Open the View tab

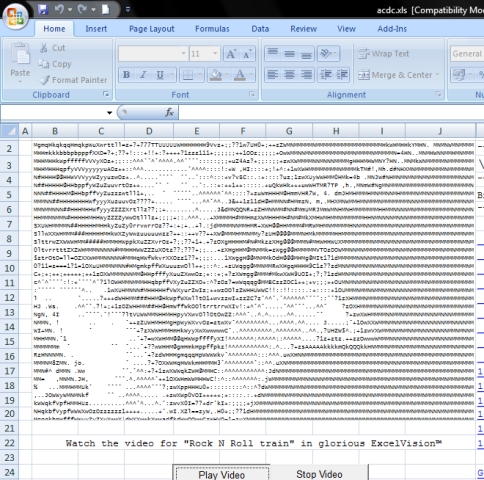(346, 29)
